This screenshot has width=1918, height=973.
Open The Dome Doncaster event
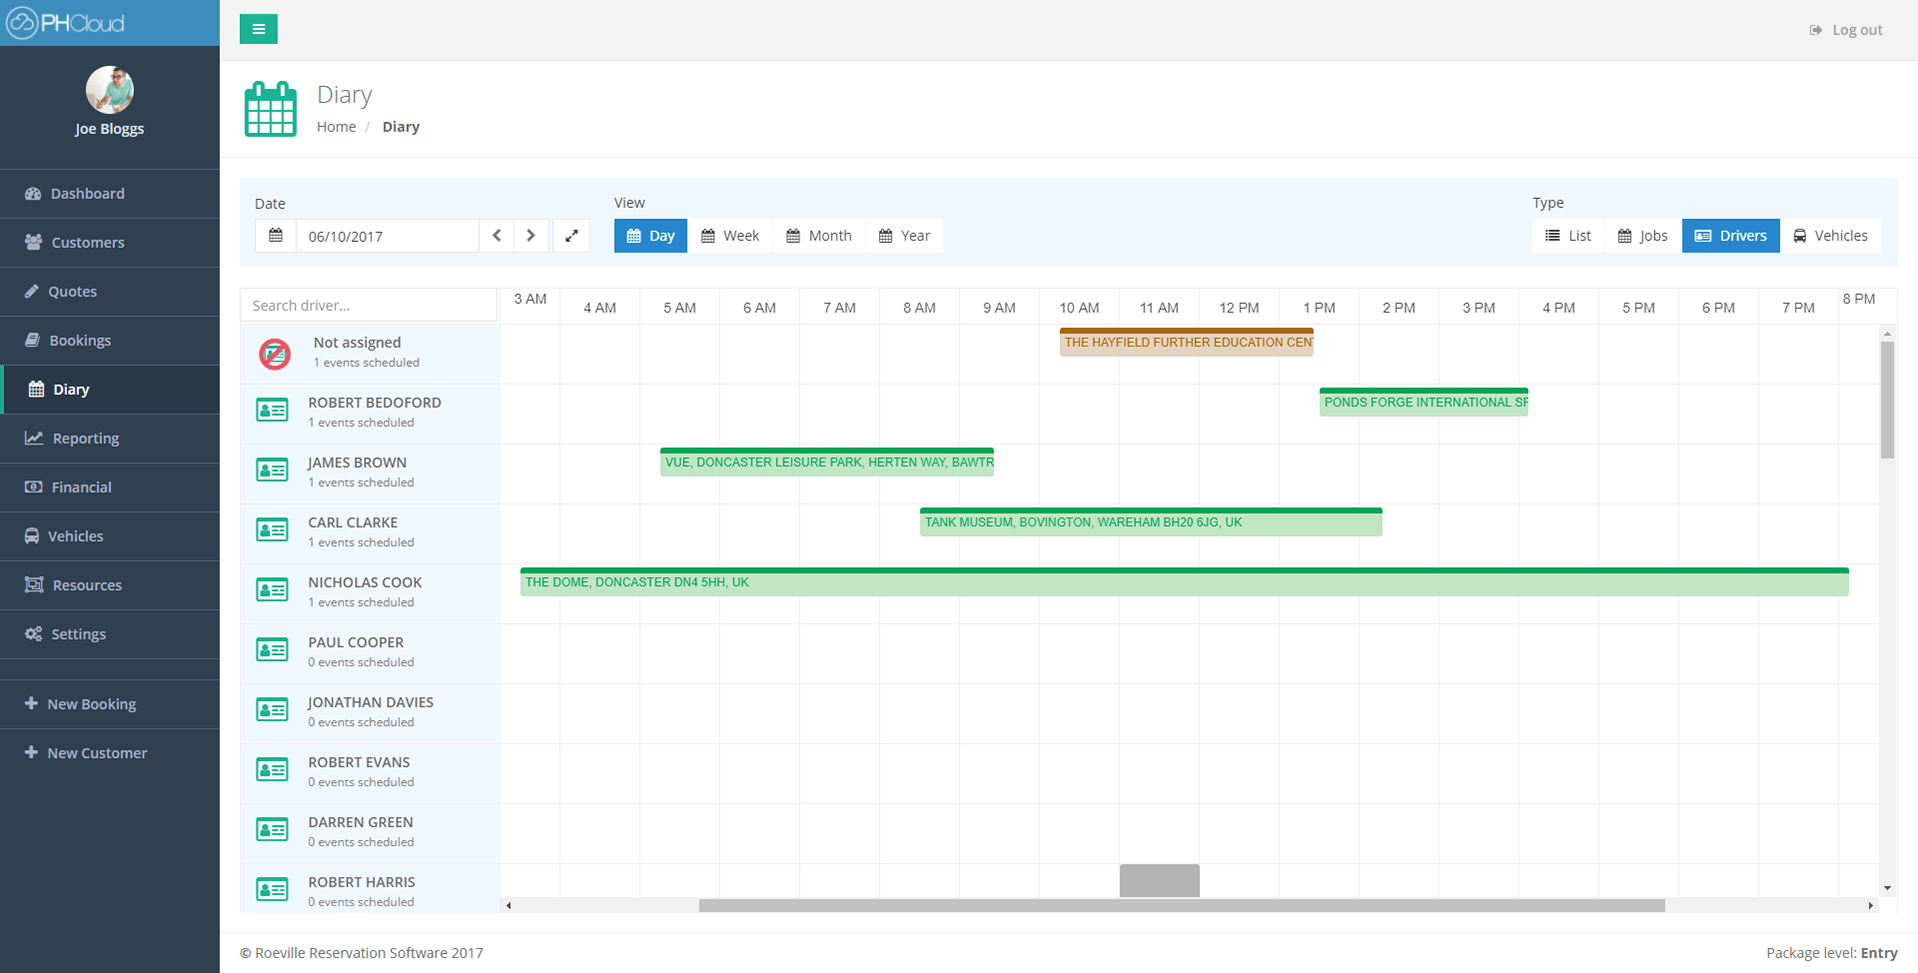[x=1184, y=582]
